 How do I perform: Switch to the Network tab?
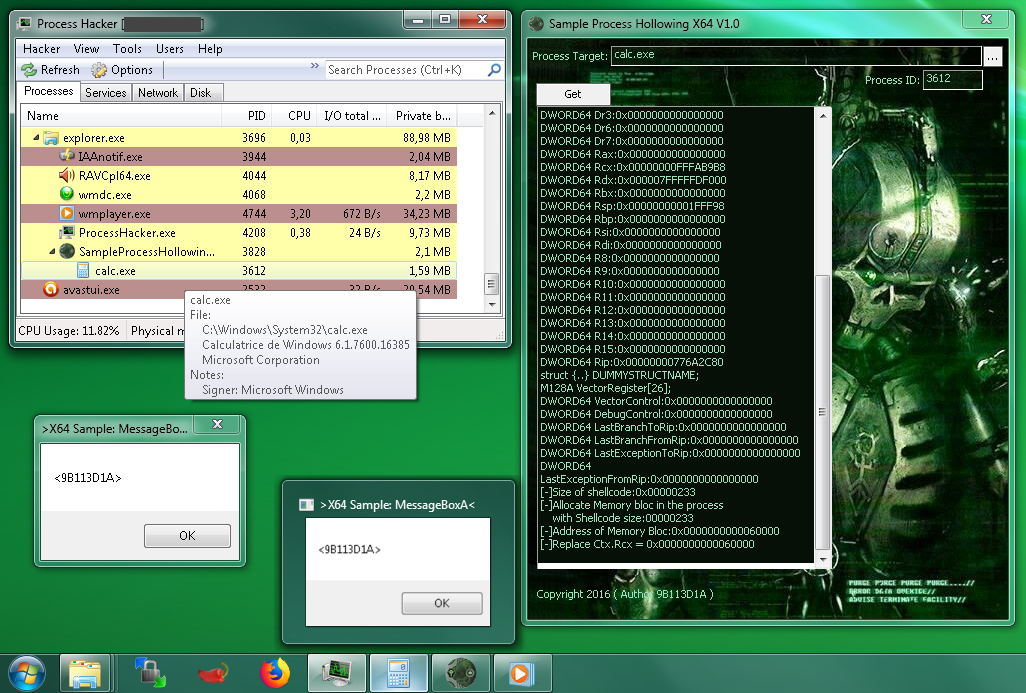point(158,93)
